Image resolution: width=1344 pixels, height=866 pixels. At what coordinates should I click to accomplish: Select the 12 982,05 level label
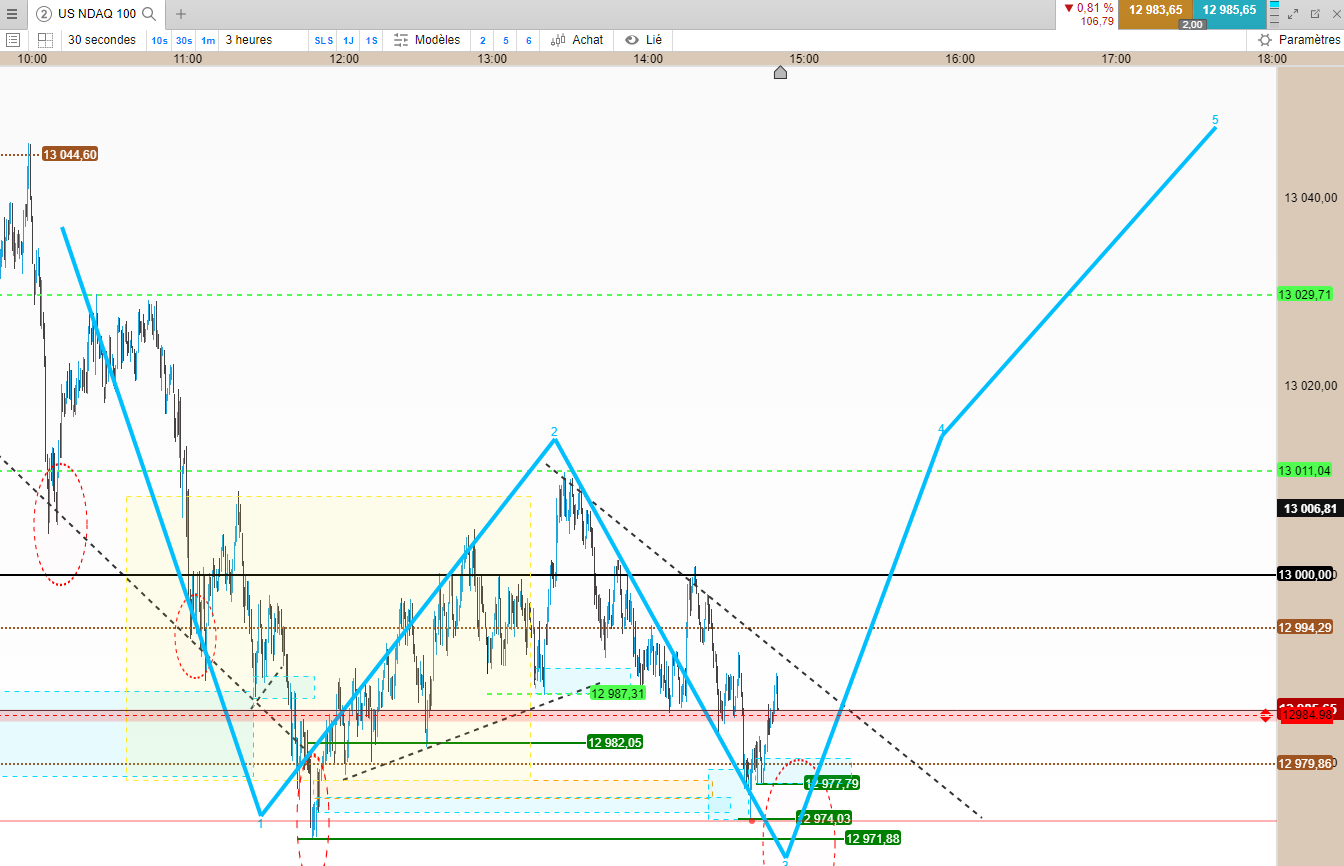pos(614,742)
